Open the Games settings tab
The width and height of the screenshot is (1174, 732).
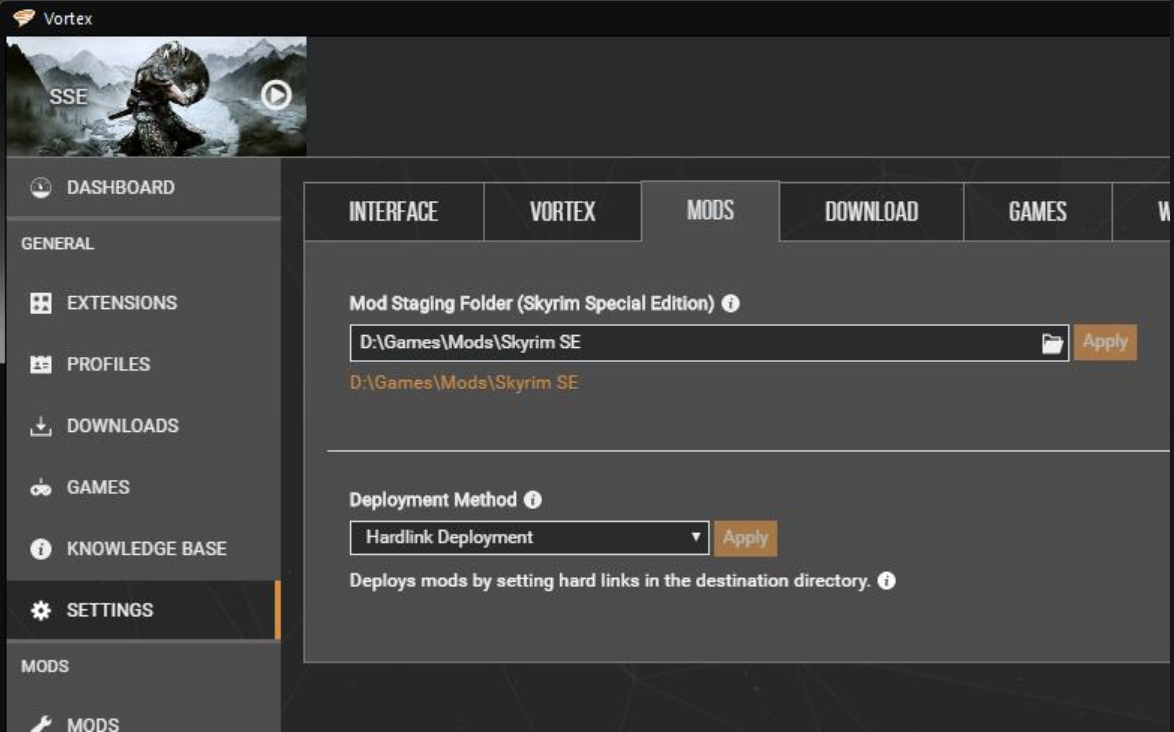point(1038,212)
